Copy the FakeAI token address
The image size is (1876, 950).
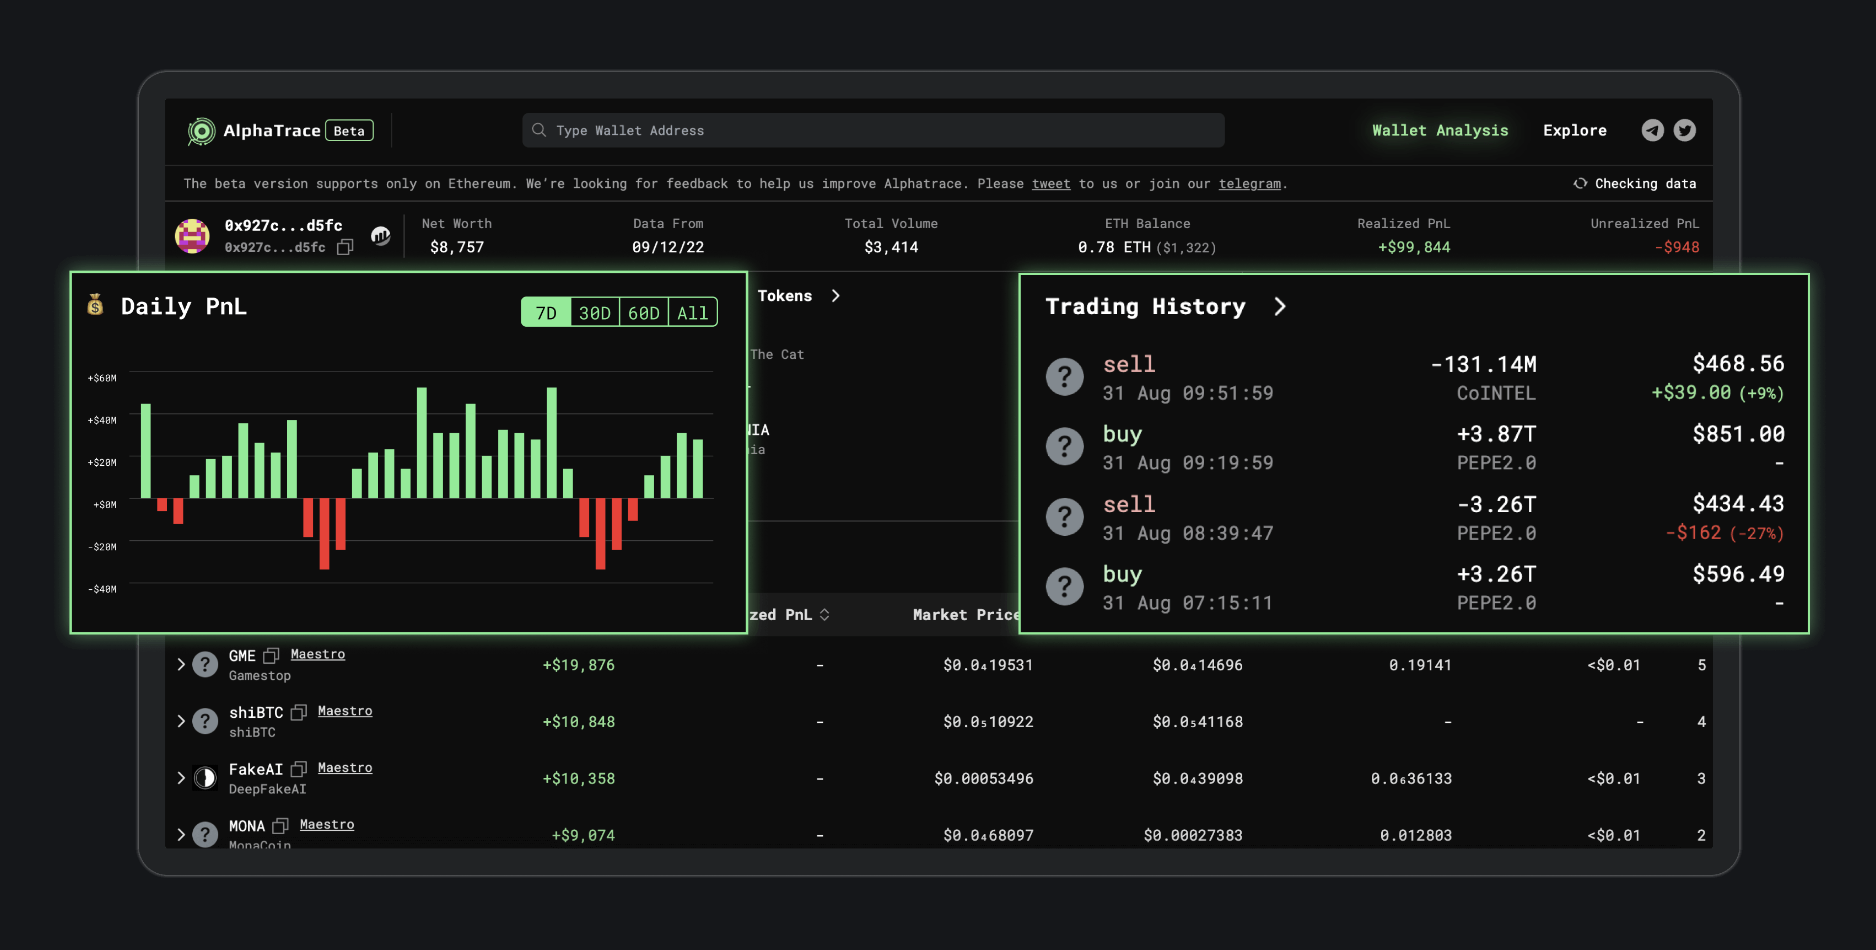298,770
